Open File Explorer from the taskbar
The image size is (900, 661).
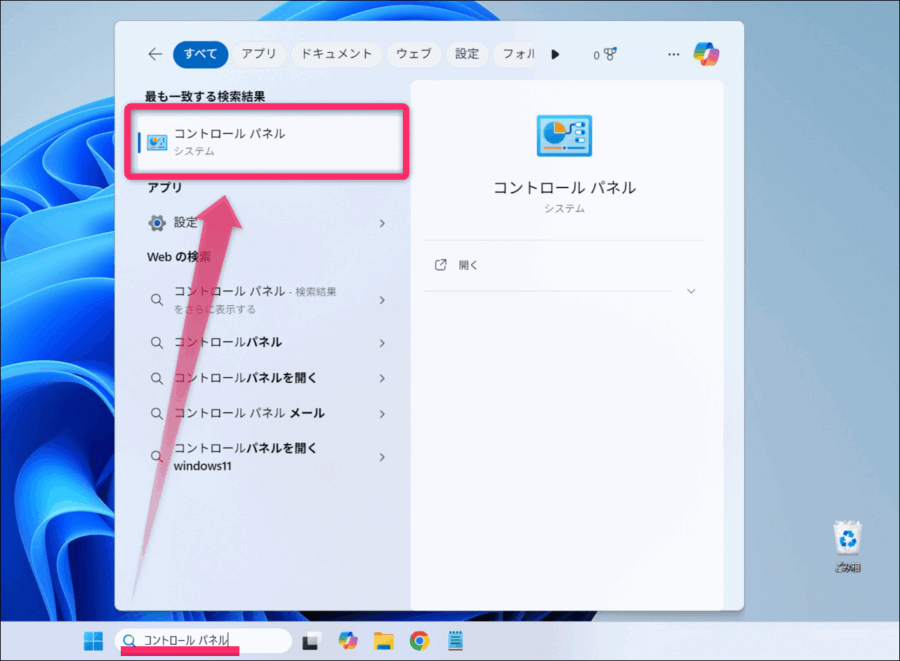(x=383, y=641)
